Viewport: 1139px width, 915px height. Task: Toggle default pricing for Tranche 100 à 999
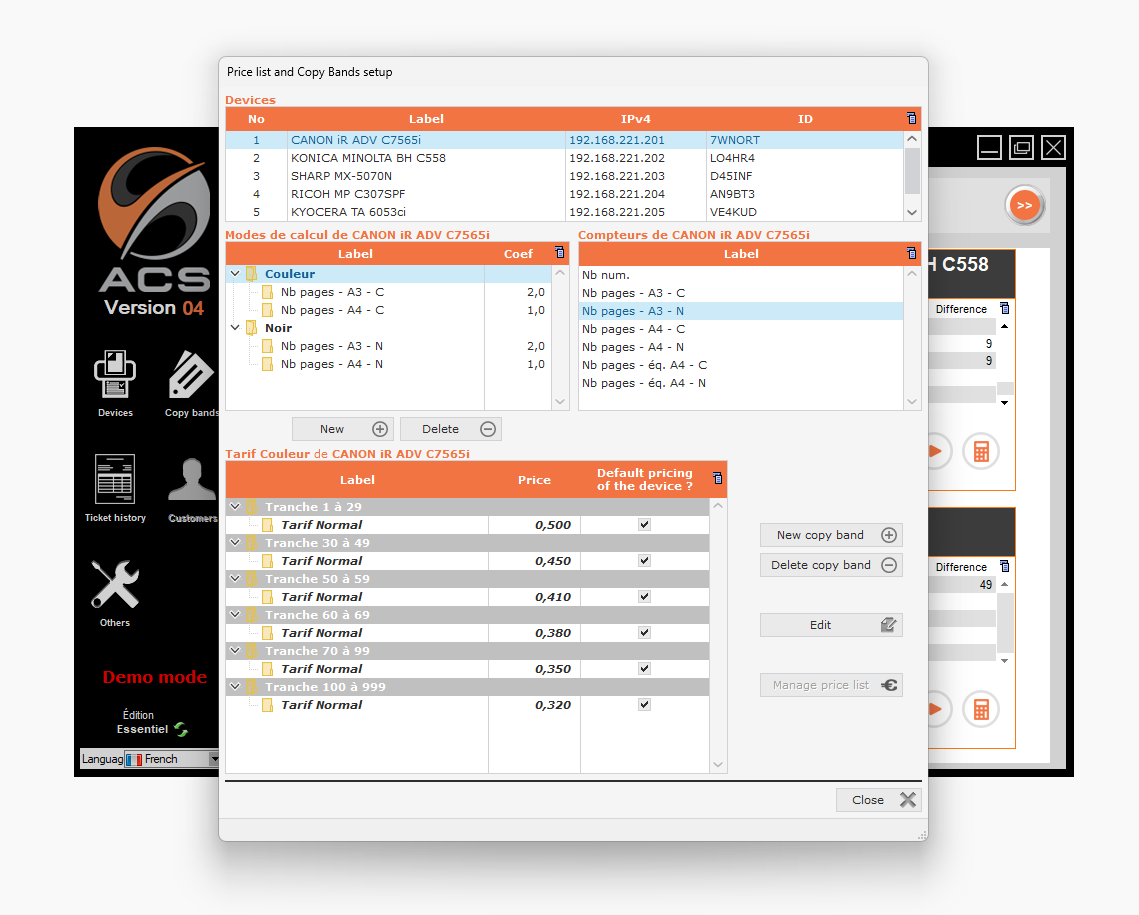point(644,704)
